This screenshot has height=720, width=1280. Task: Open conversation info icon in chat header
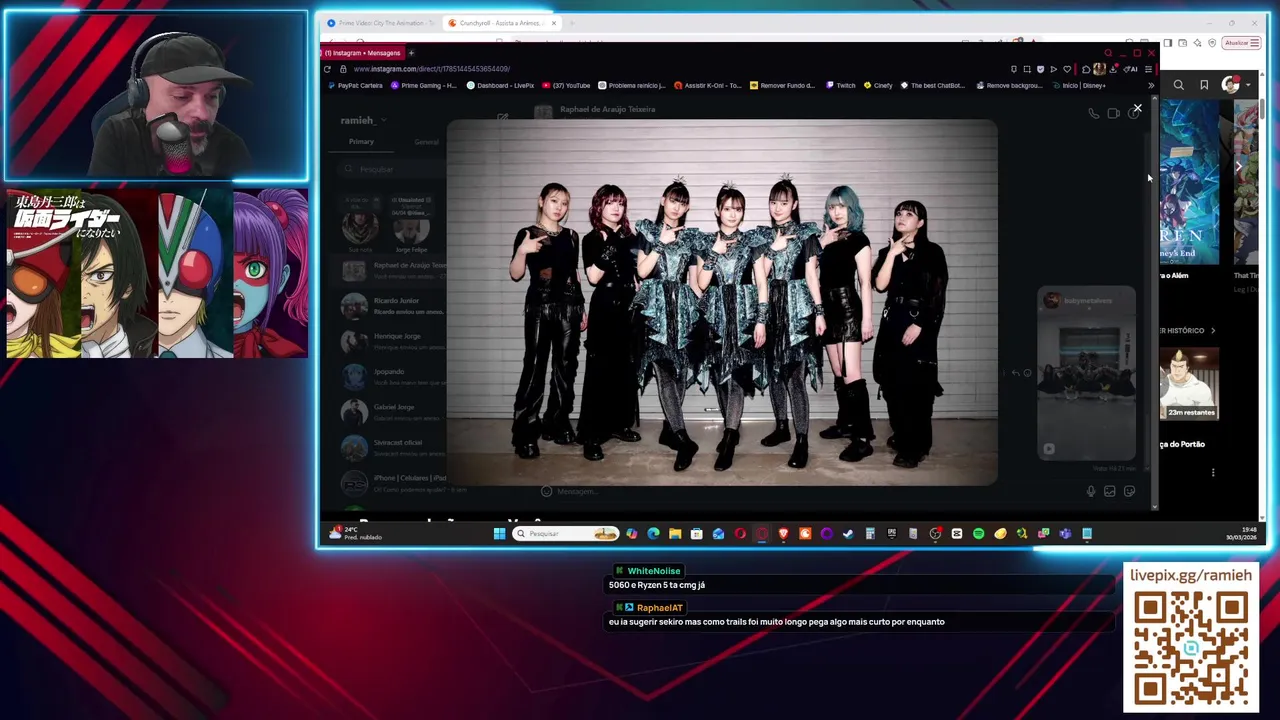click(1133, 114)
